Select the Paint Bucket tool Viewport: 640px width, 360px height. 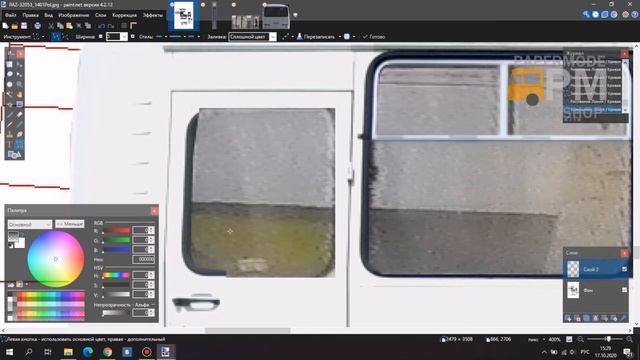click(x=10, y=104)
